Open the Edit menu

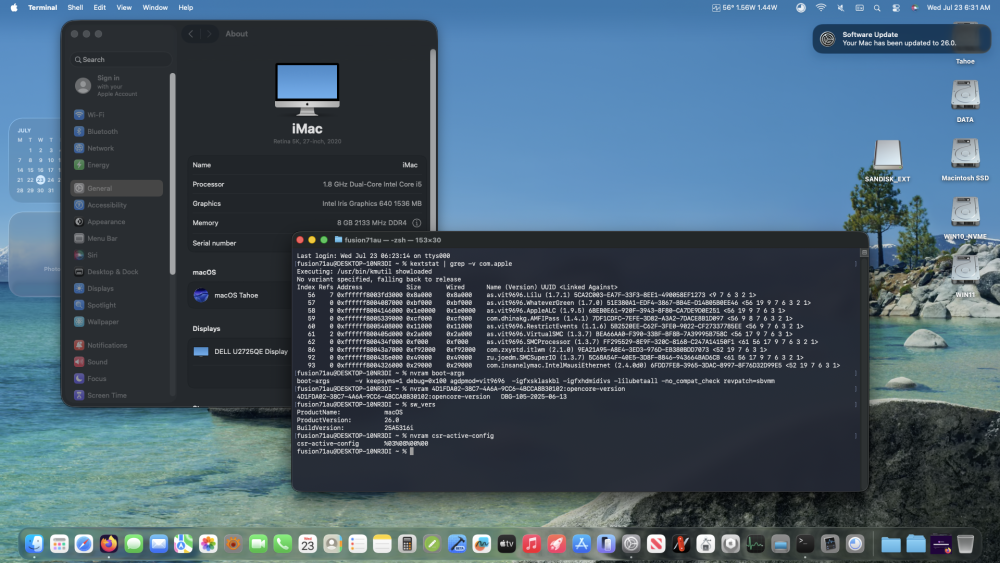click(99, 8)
